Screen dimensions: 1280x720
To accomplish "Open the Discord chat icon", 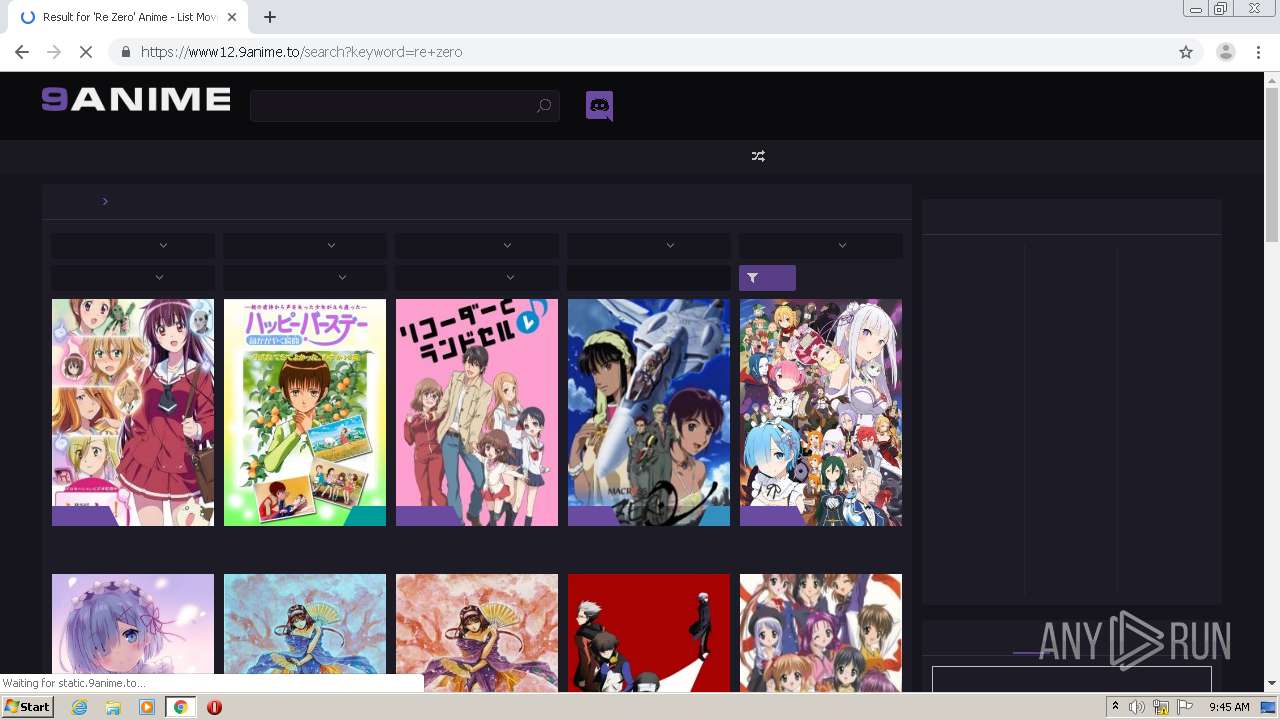I will coord(599,105).
